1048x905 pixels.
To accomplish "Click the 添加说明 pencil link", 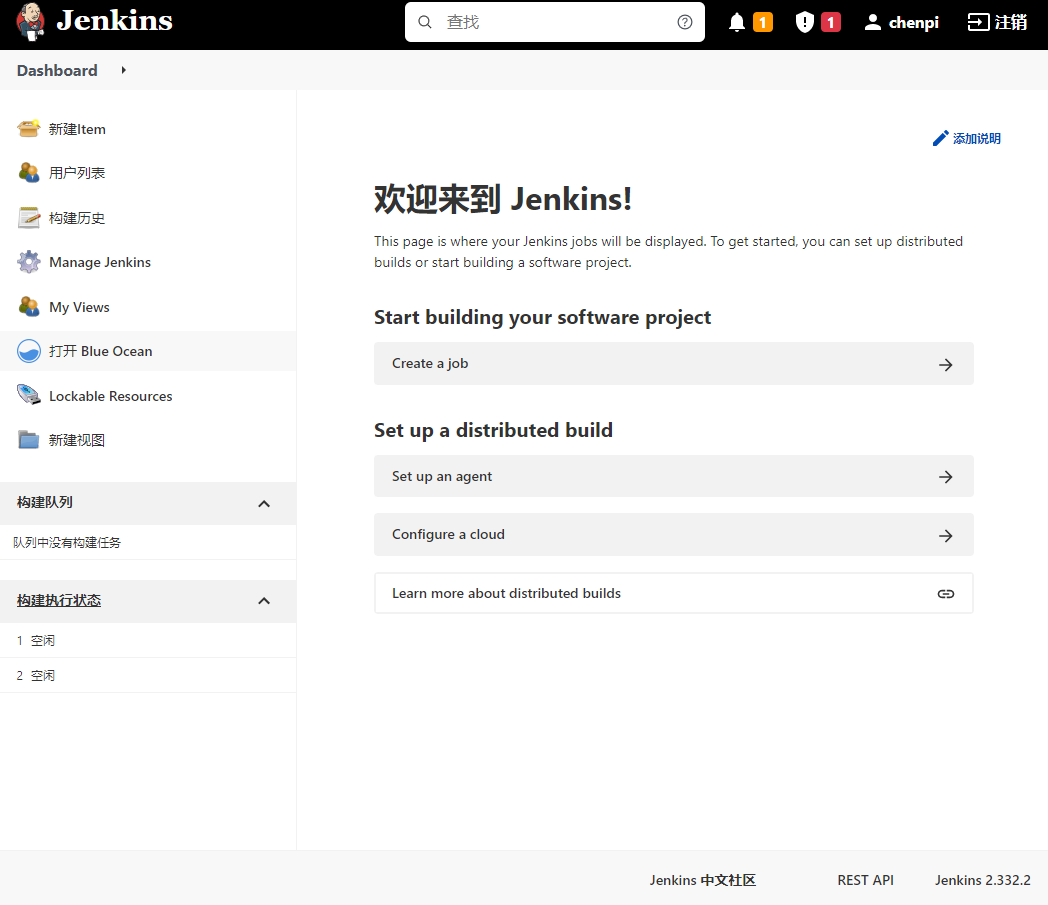I will (966, 138).
